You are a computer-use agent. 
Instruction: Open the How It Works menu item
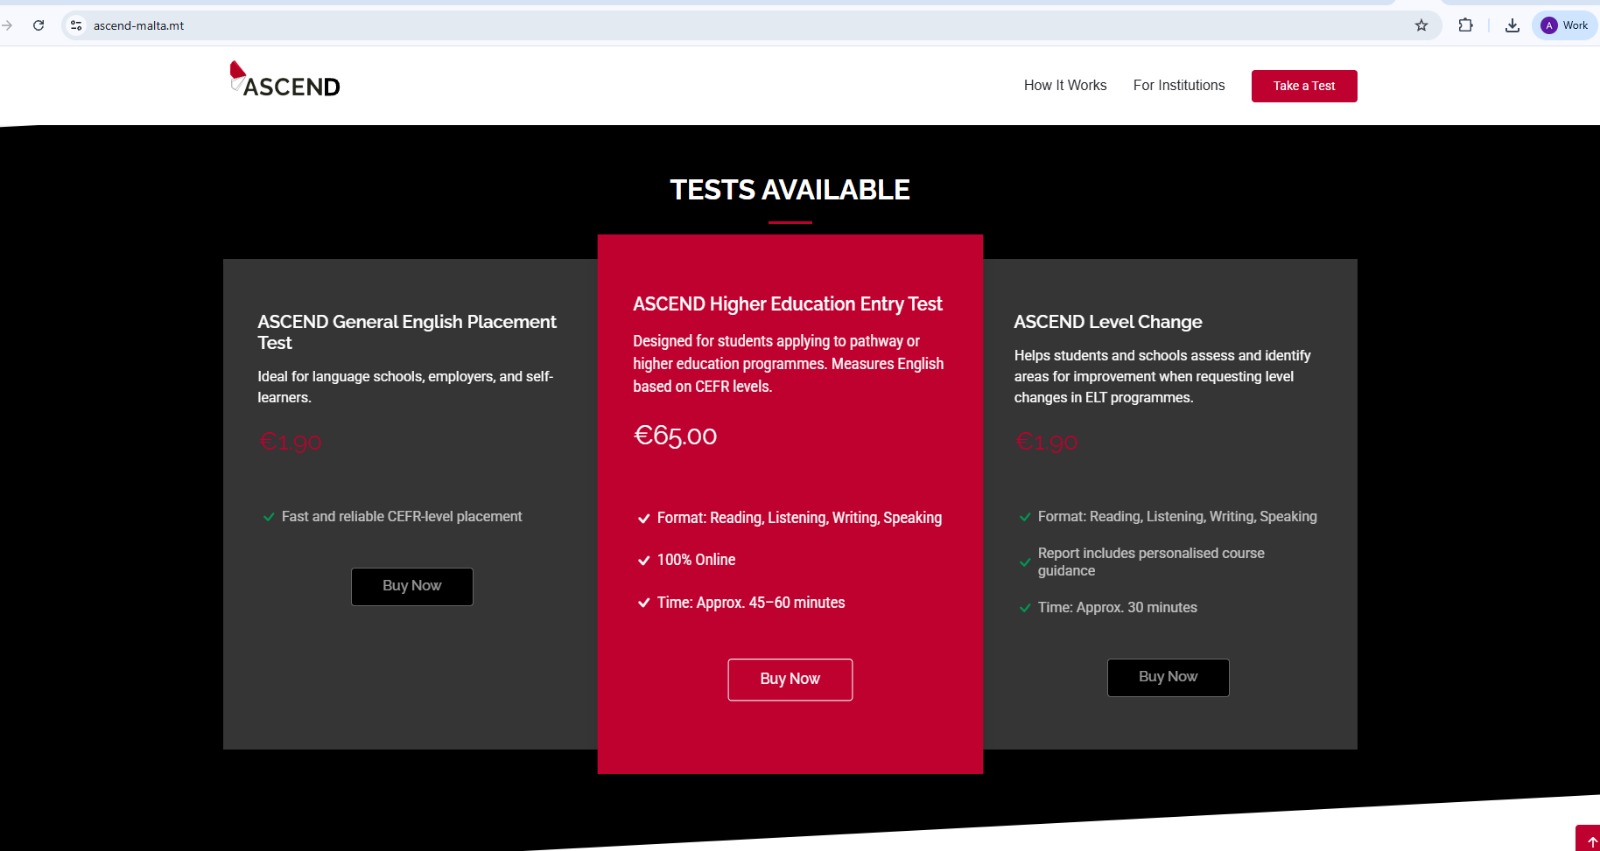click(1065, 85)
